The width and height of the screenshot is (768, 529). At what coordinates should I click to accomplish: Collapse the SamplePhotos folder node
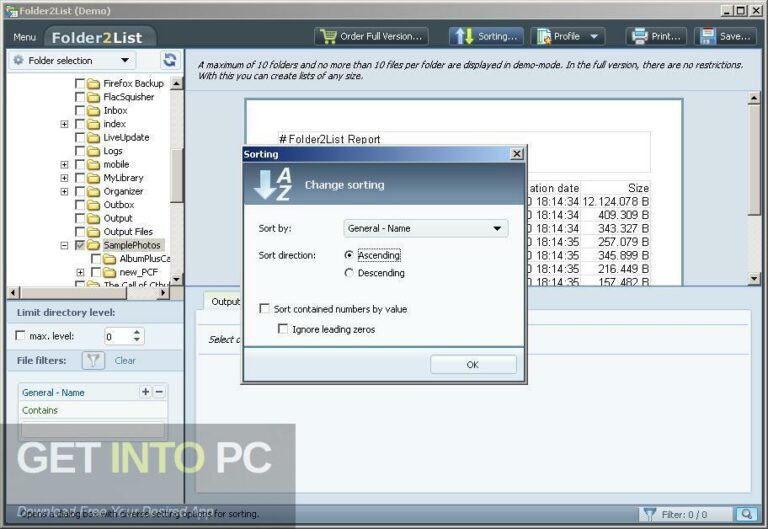pos(64,245)
